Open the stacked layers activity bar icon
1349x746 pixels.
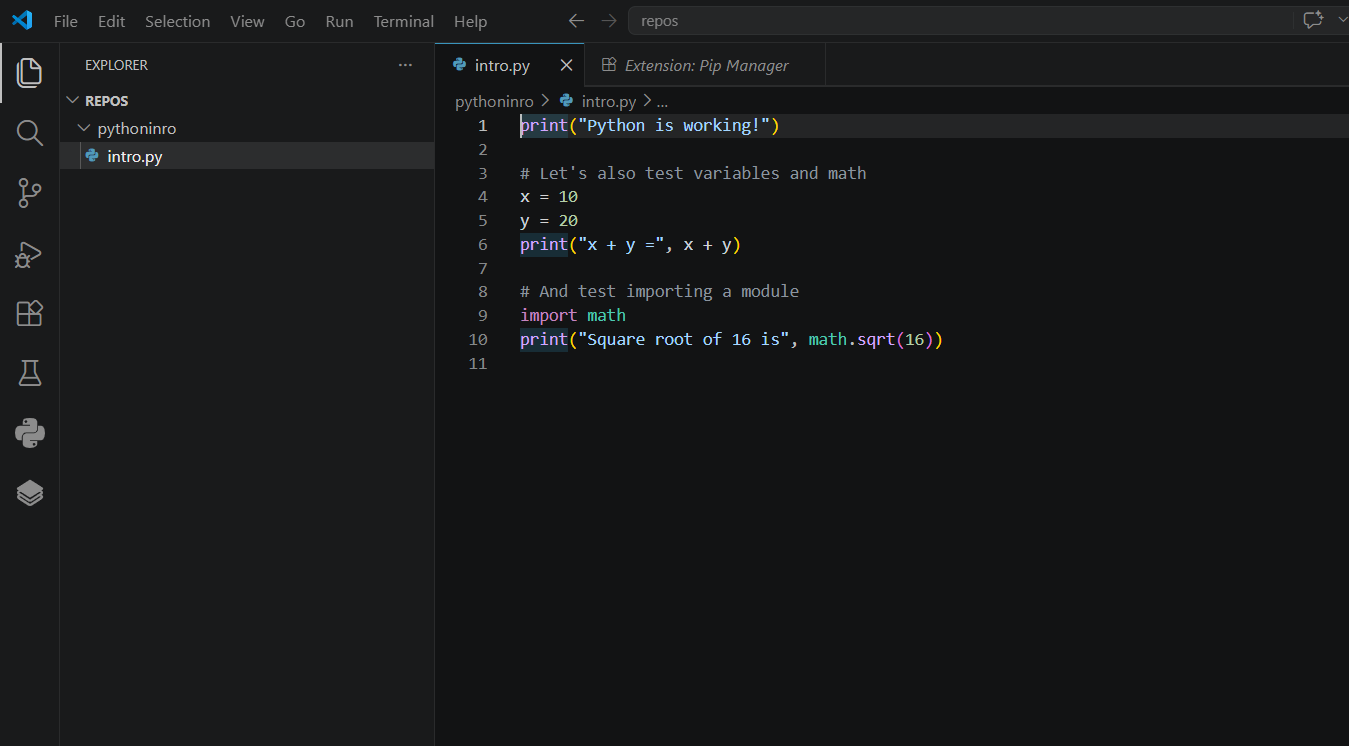30,493
